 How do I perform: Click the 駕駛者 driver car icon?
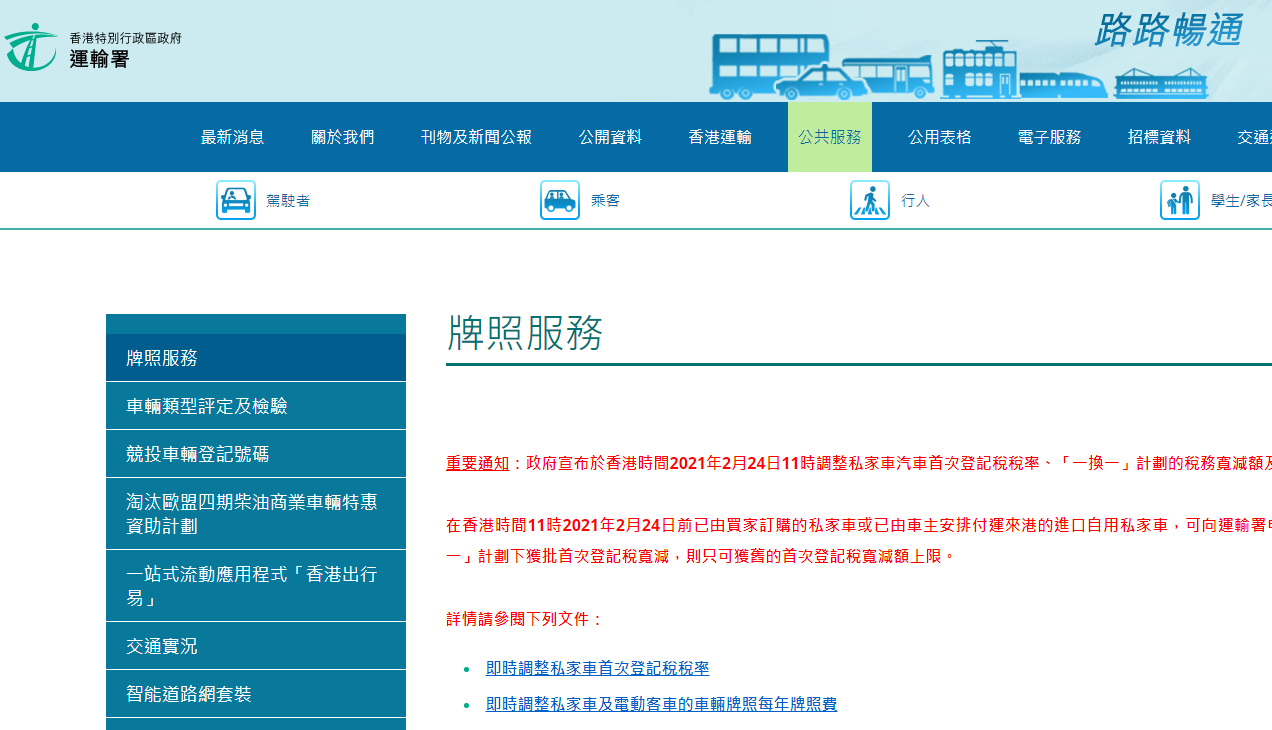click(x=236, y=200)
